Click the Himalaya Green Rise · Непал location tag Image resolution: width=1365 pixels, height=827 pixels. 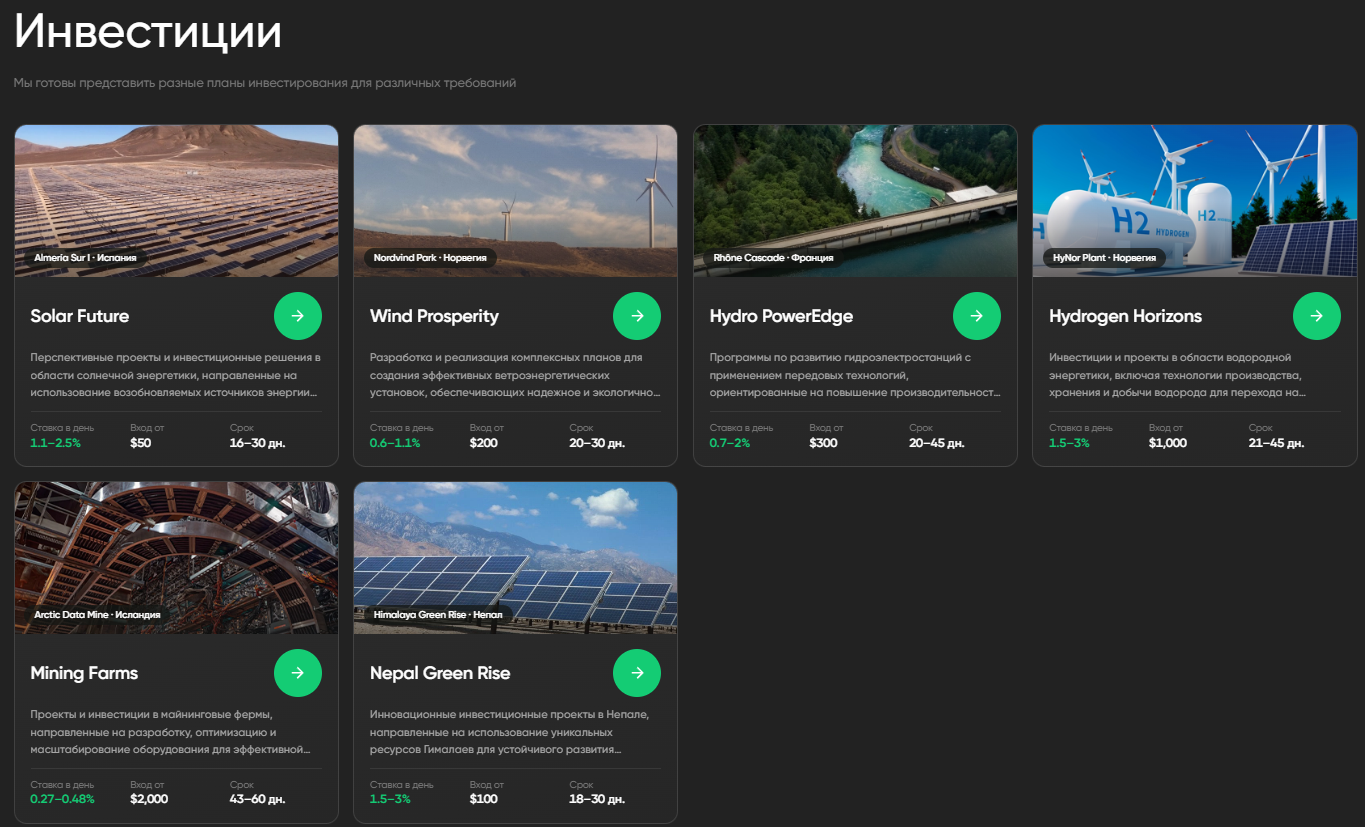[438, 615]
